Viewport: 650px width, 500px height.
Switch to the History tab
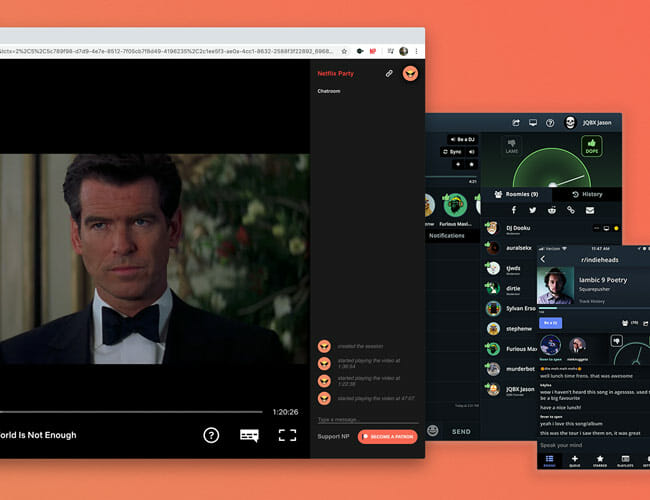[587, 194]
